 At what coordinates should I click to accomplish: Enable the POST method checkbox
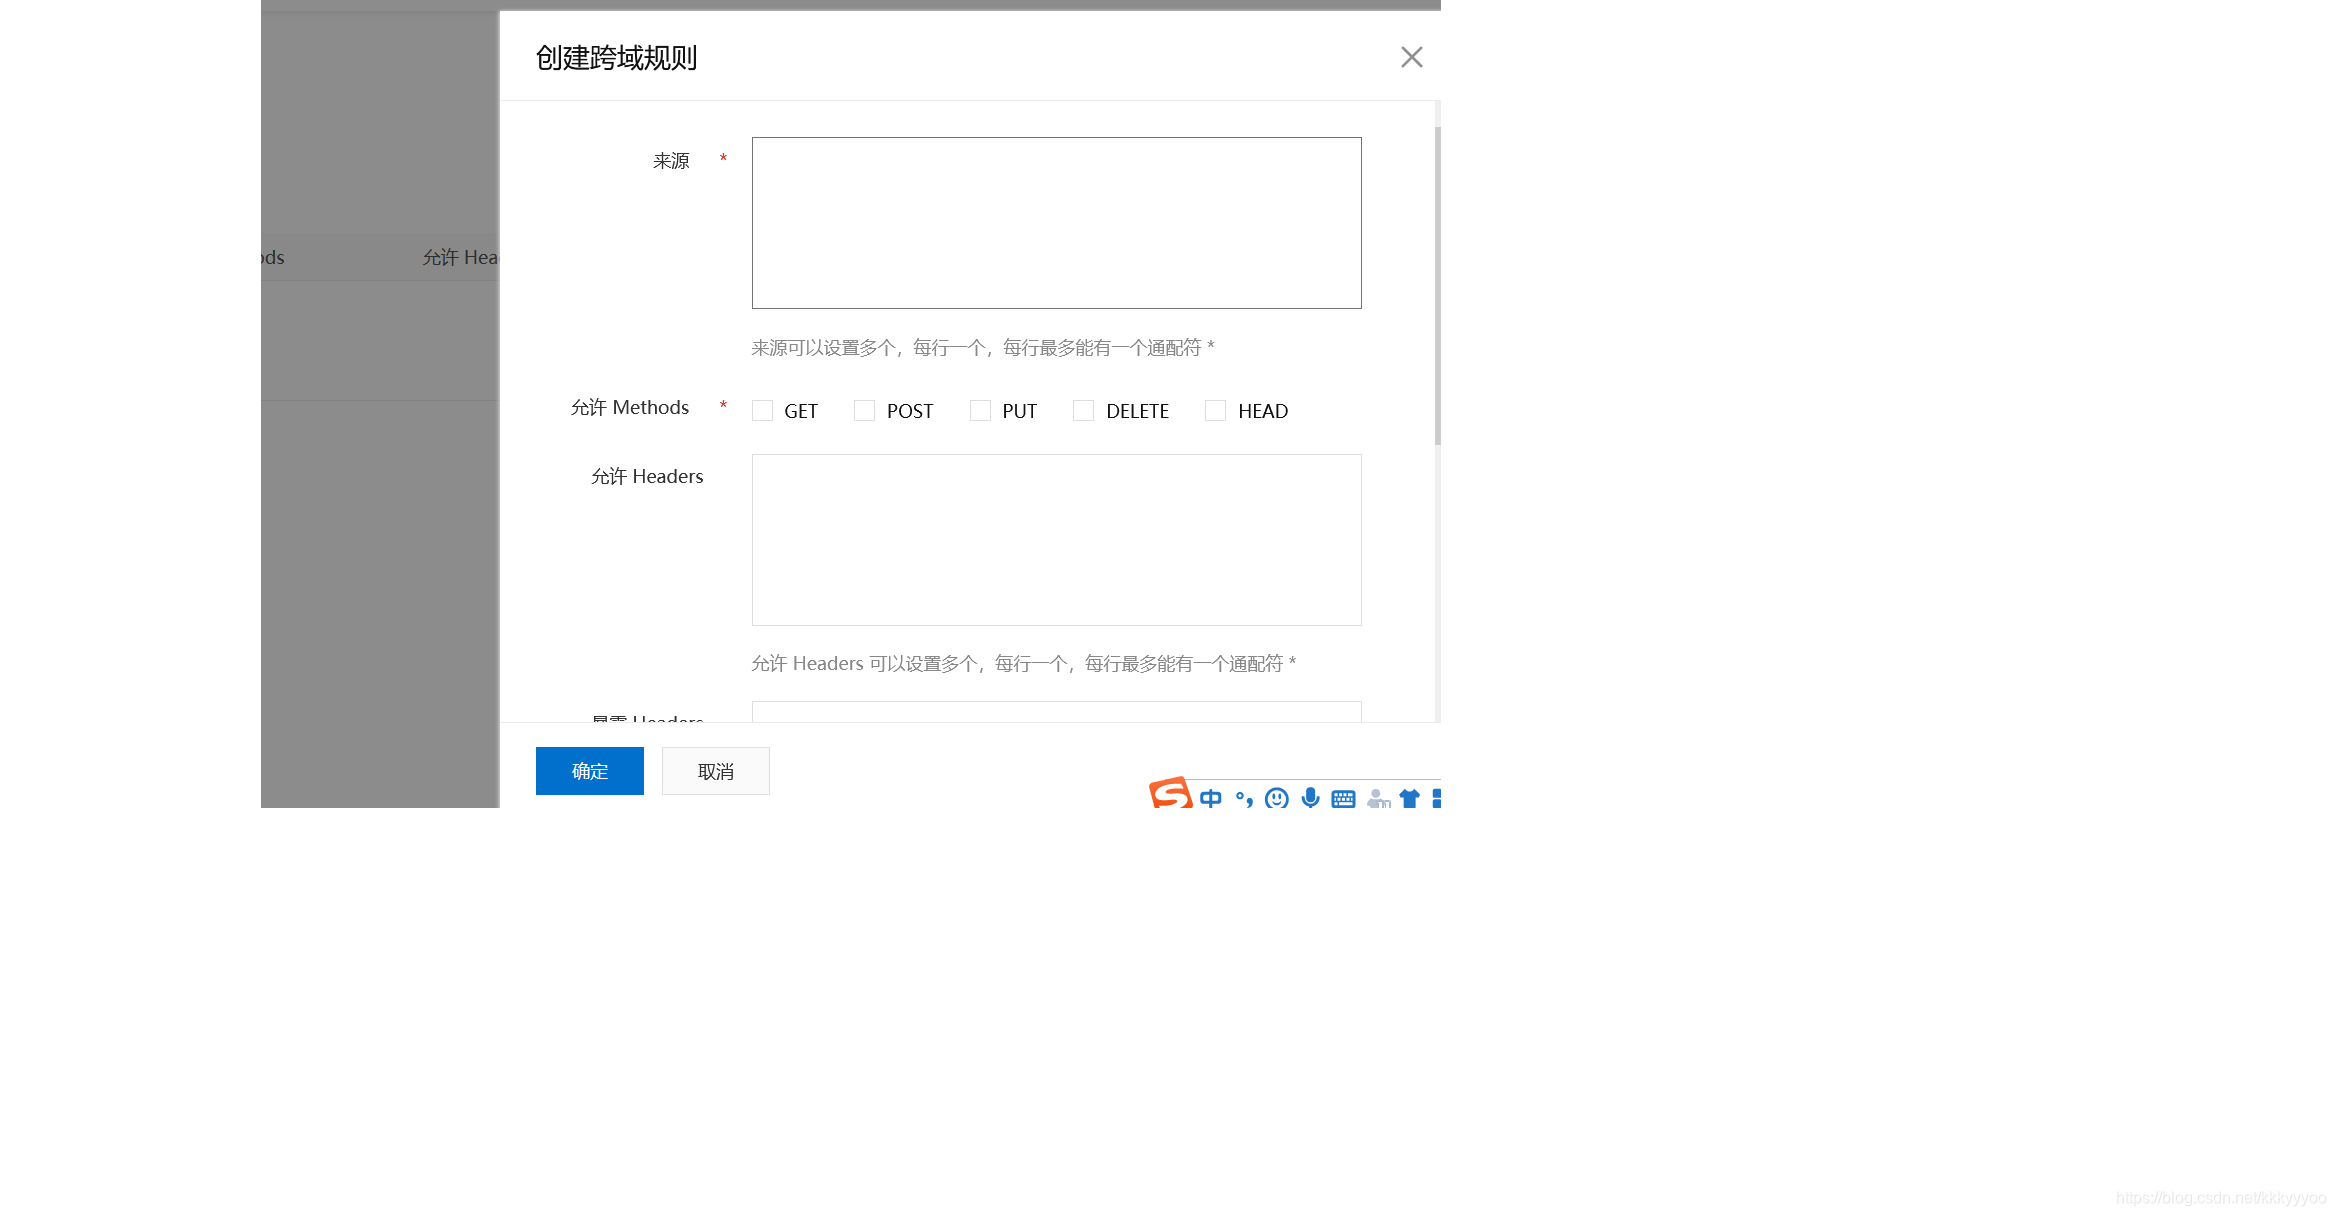click(x=865, y=411)
